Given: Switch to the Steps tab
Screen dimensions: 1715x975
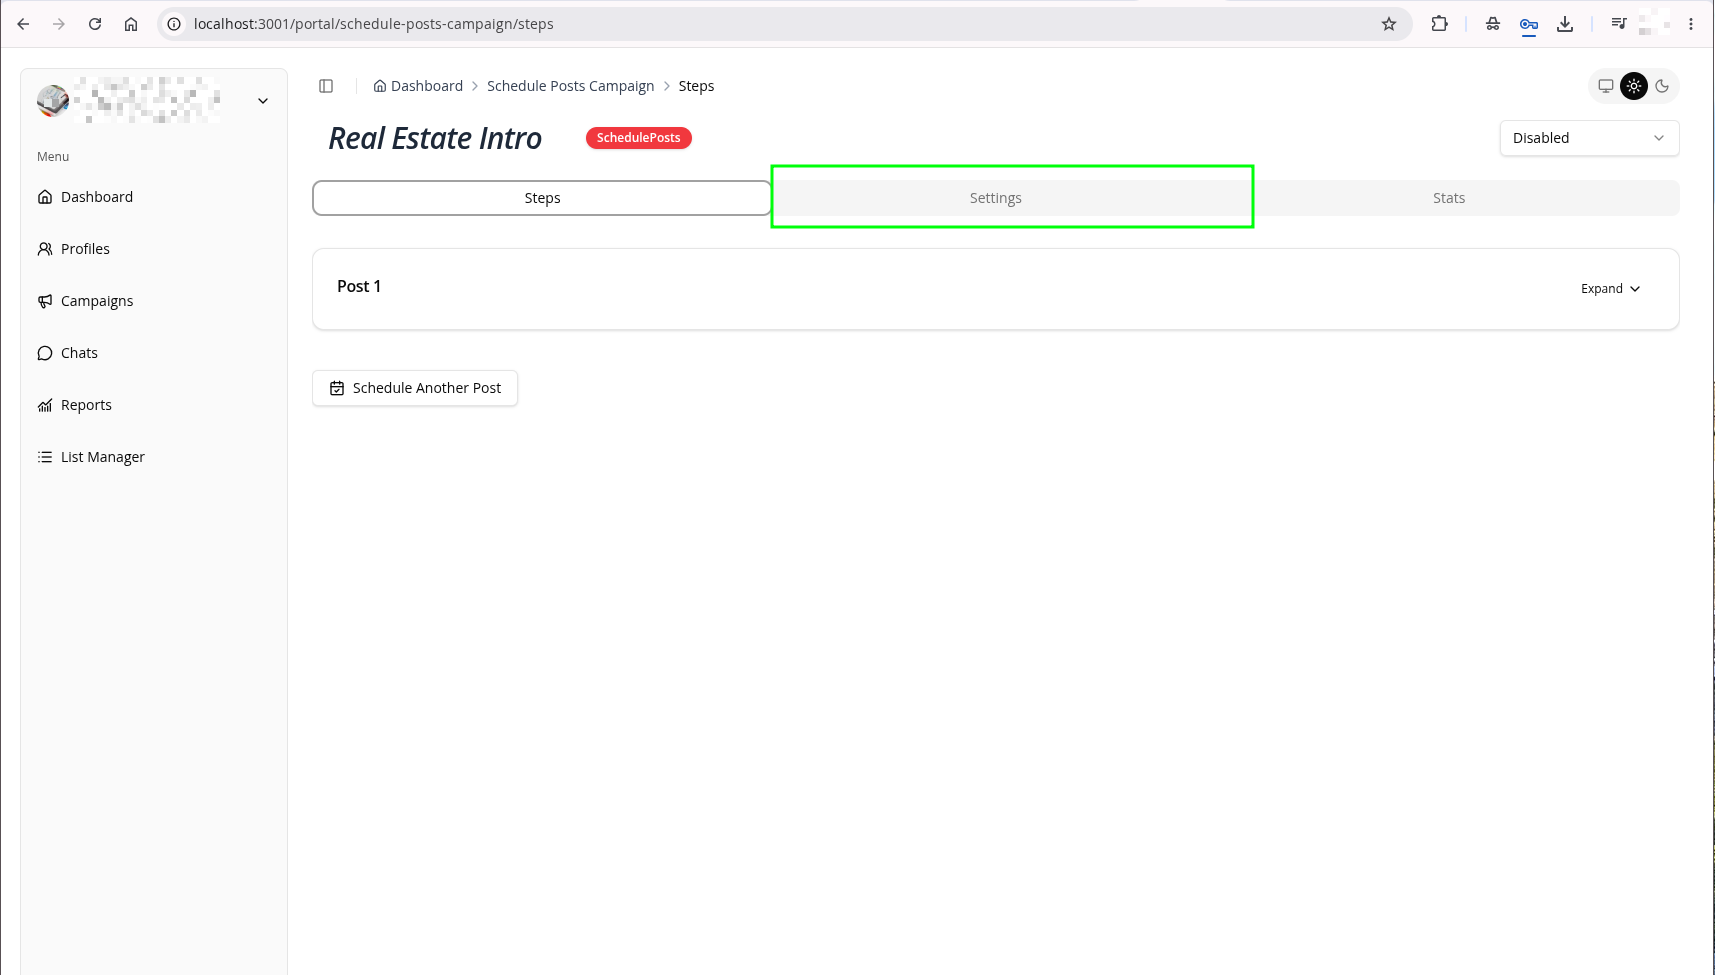Looking at the screenshot, I should click(x=542, y=198).
